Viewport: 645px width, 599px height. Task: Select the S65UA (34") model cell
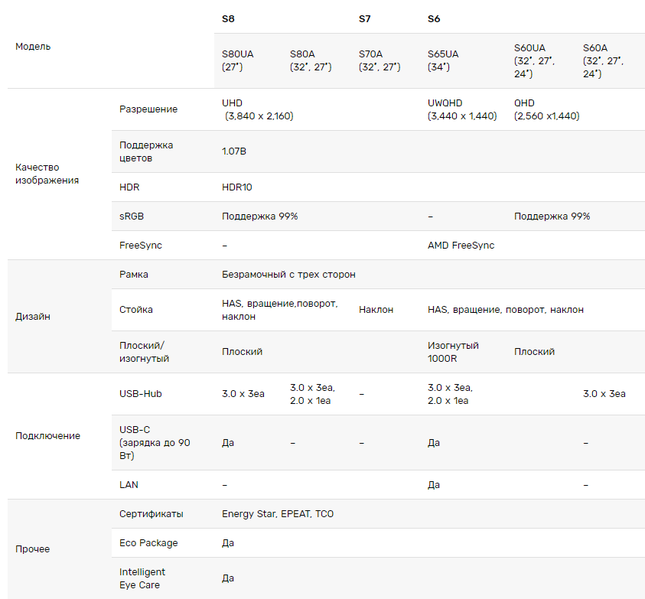[444, 60]
